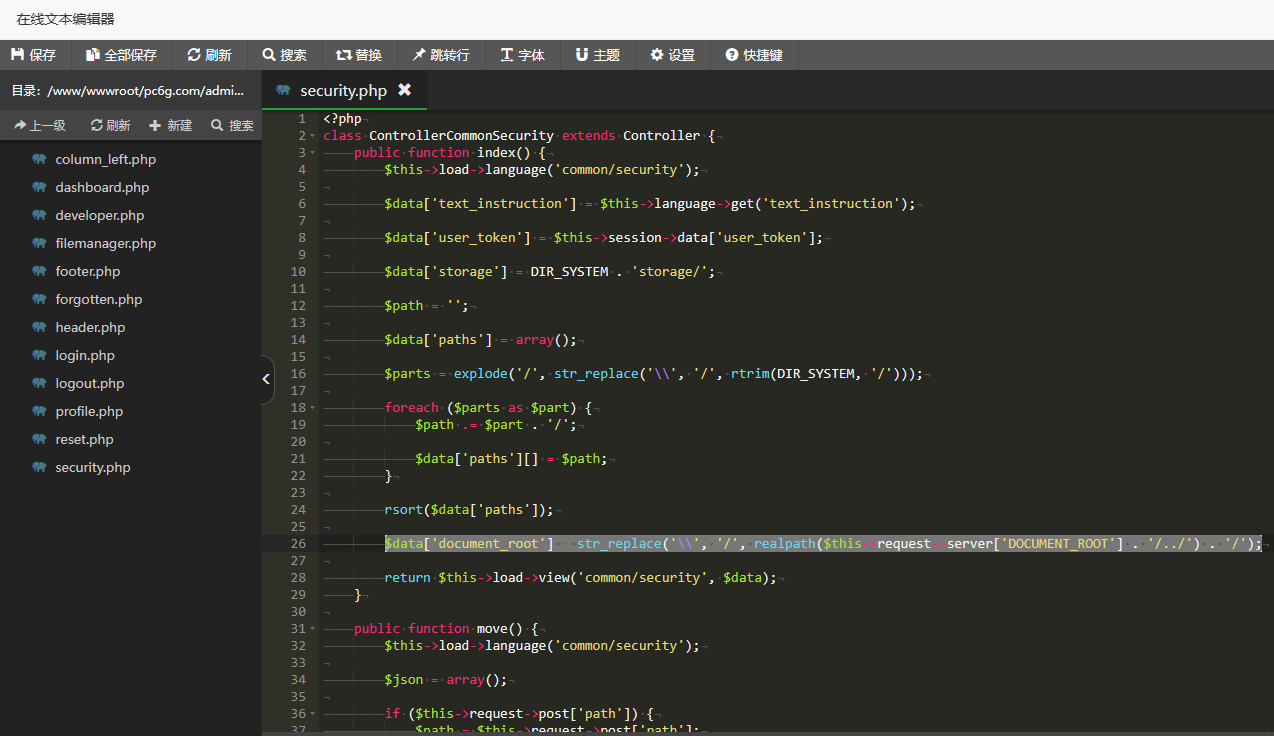Open login.php from the file list
The image size is (1274, 736).
(x=85, y=355)
